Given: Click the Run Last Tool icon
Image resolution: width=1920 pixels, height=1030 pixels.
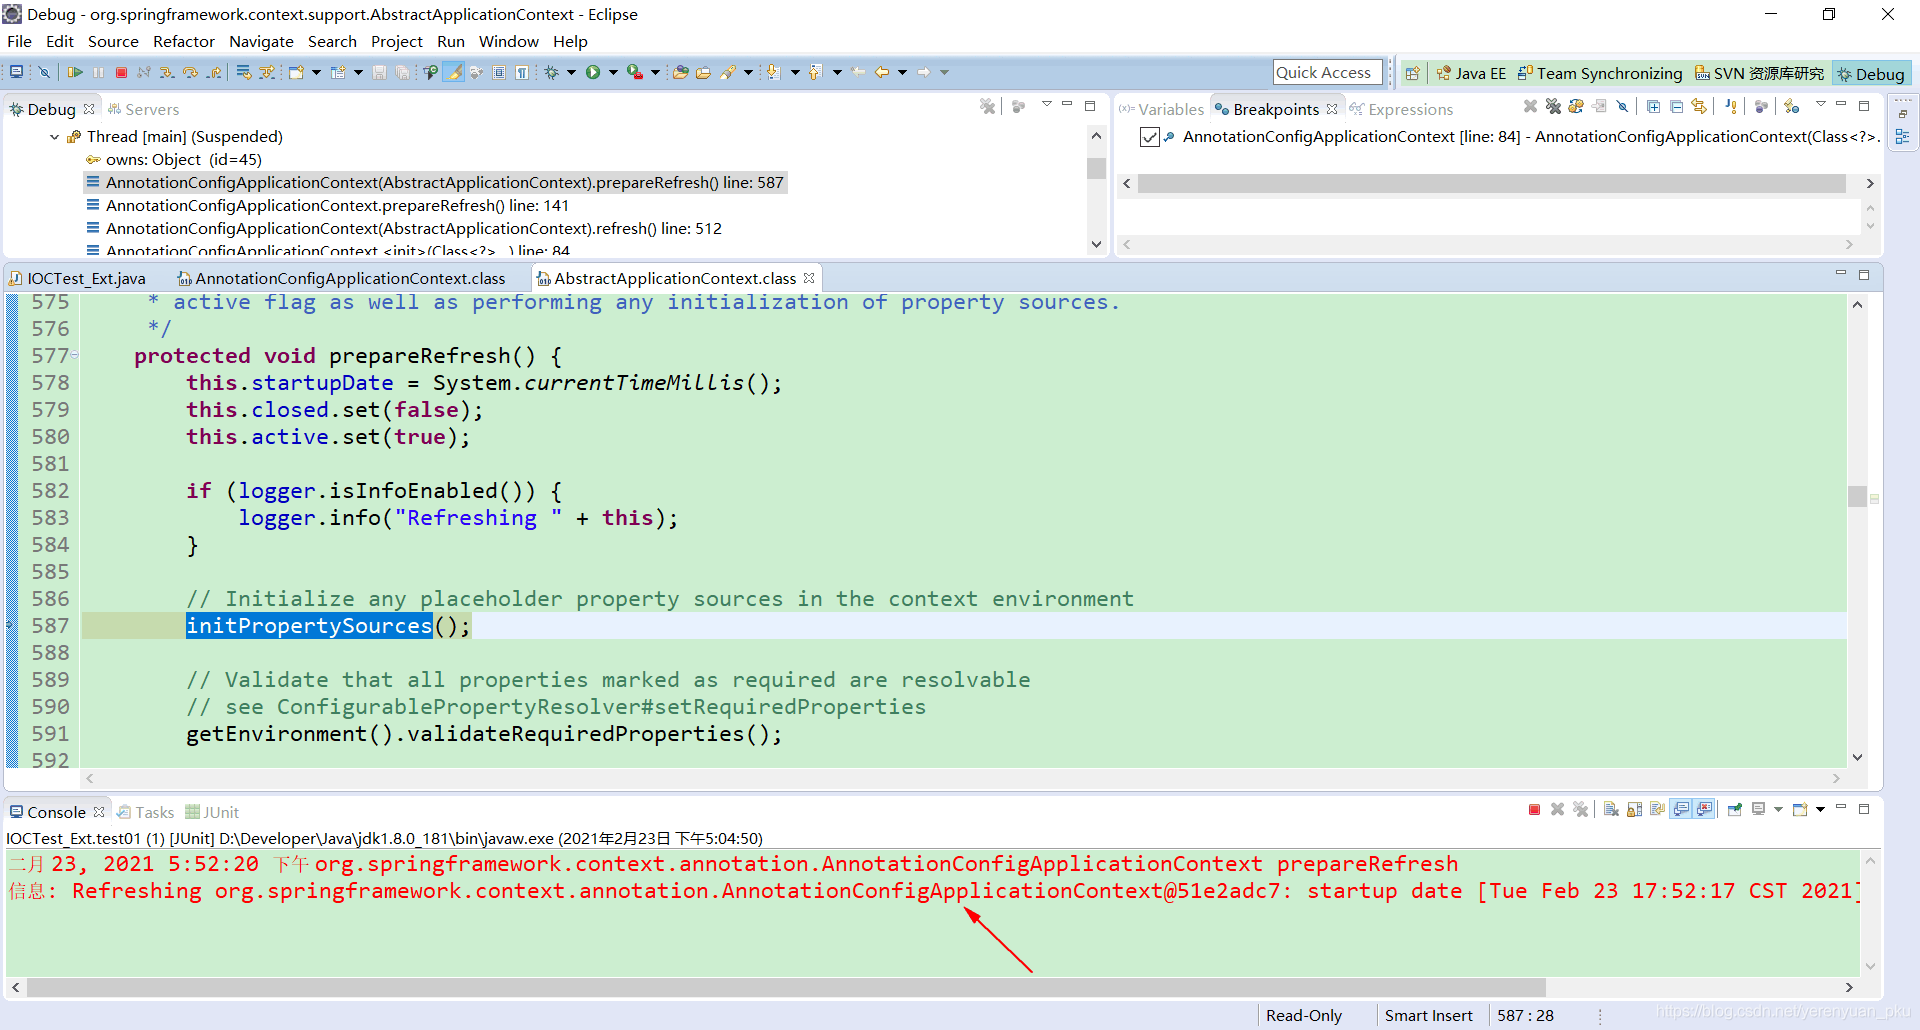Looking at the screenshot, I should [635, 72].
